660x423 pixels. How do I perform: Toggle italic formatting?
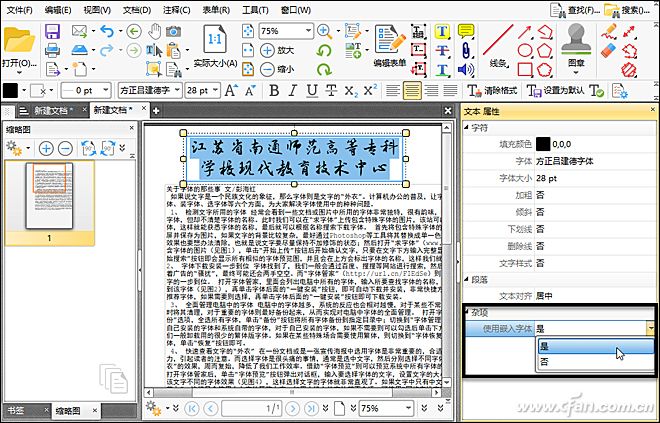(293, 90)
